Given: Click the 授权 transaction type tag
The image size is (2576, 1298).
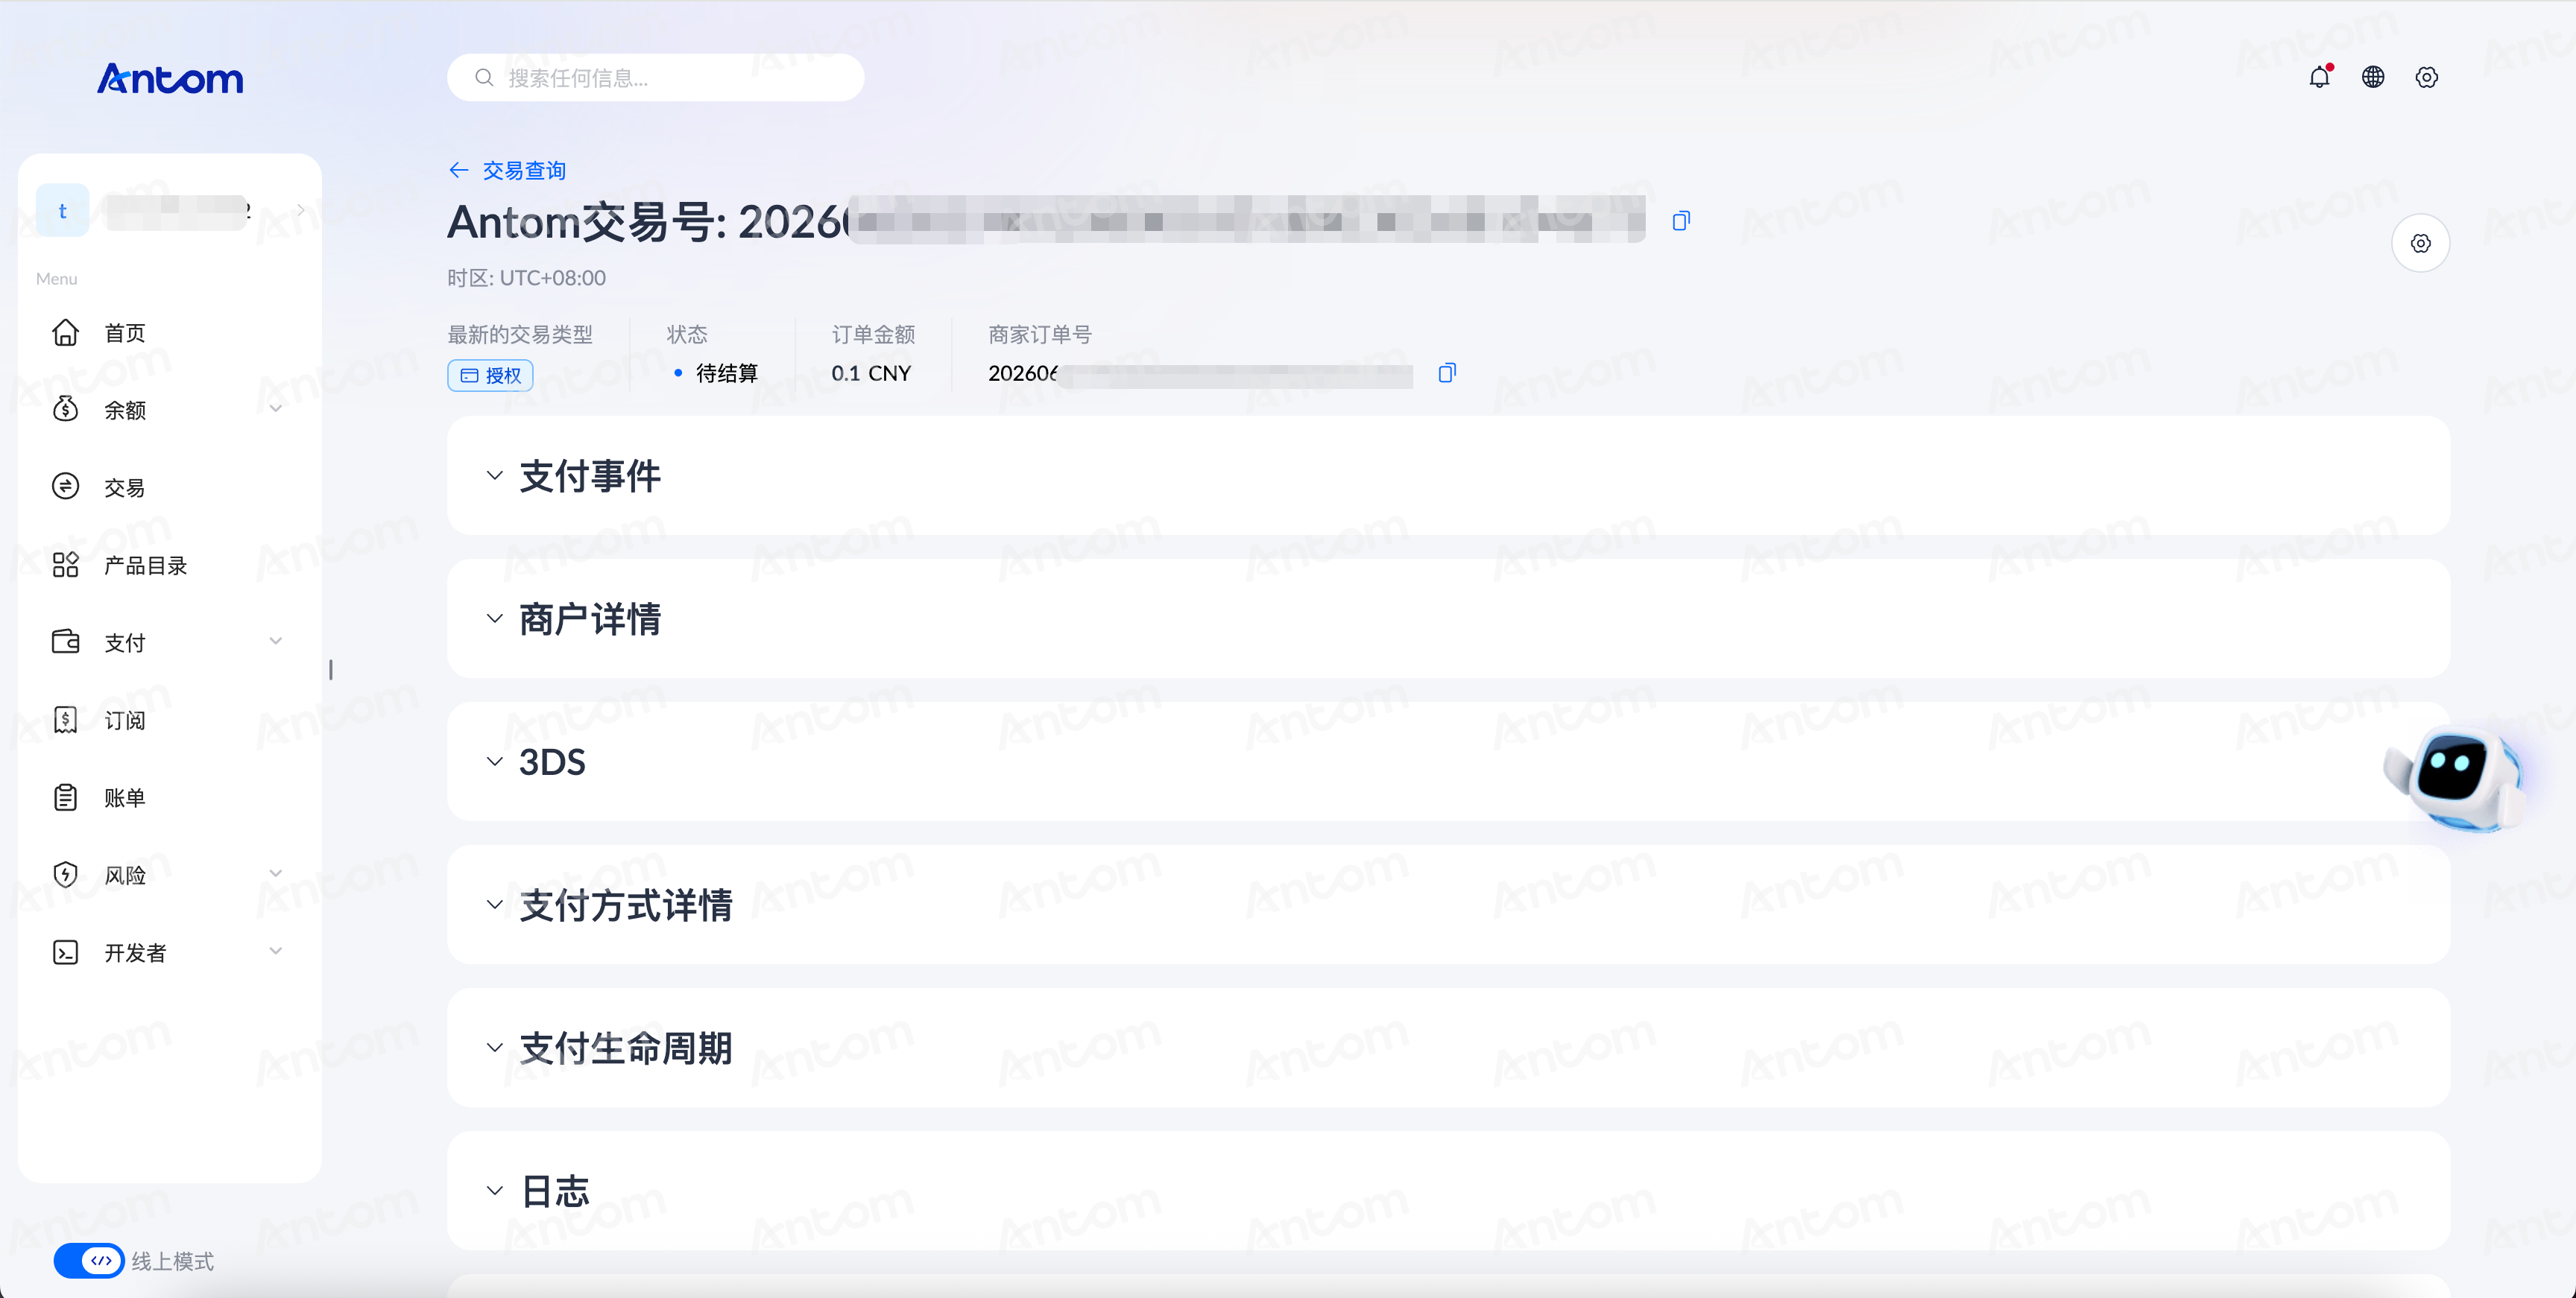Looking at the screenshot, I should 490,375.
